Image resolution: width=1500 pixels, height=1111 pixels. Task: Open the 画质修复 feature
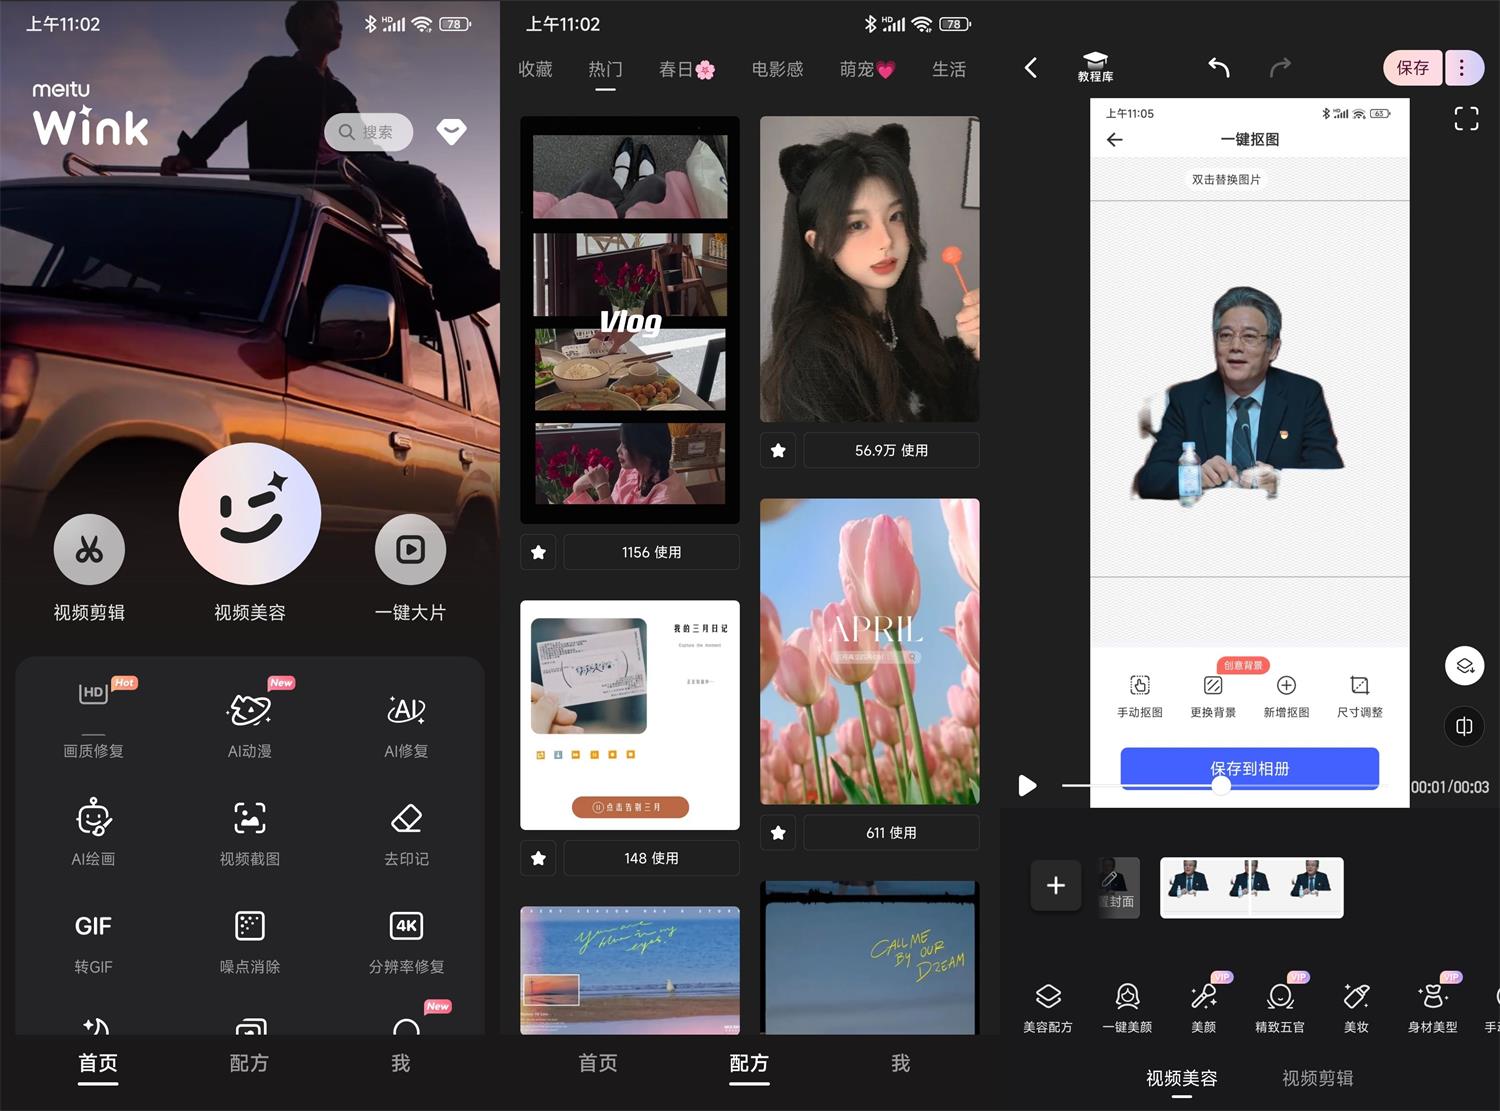click(93, 718)
